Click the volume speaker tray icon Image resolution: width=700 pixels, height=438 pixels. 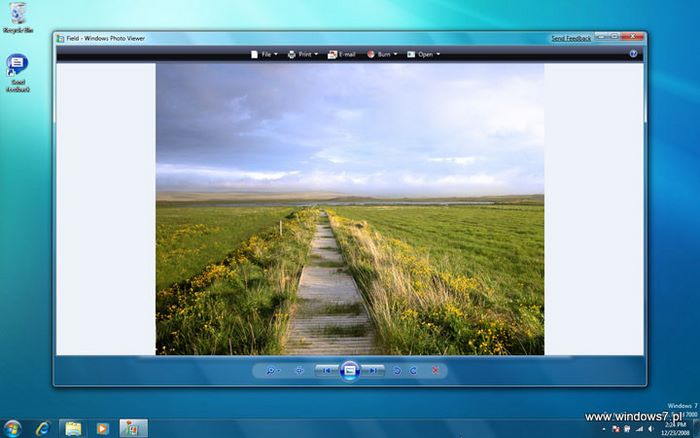(x=650, y=429)
